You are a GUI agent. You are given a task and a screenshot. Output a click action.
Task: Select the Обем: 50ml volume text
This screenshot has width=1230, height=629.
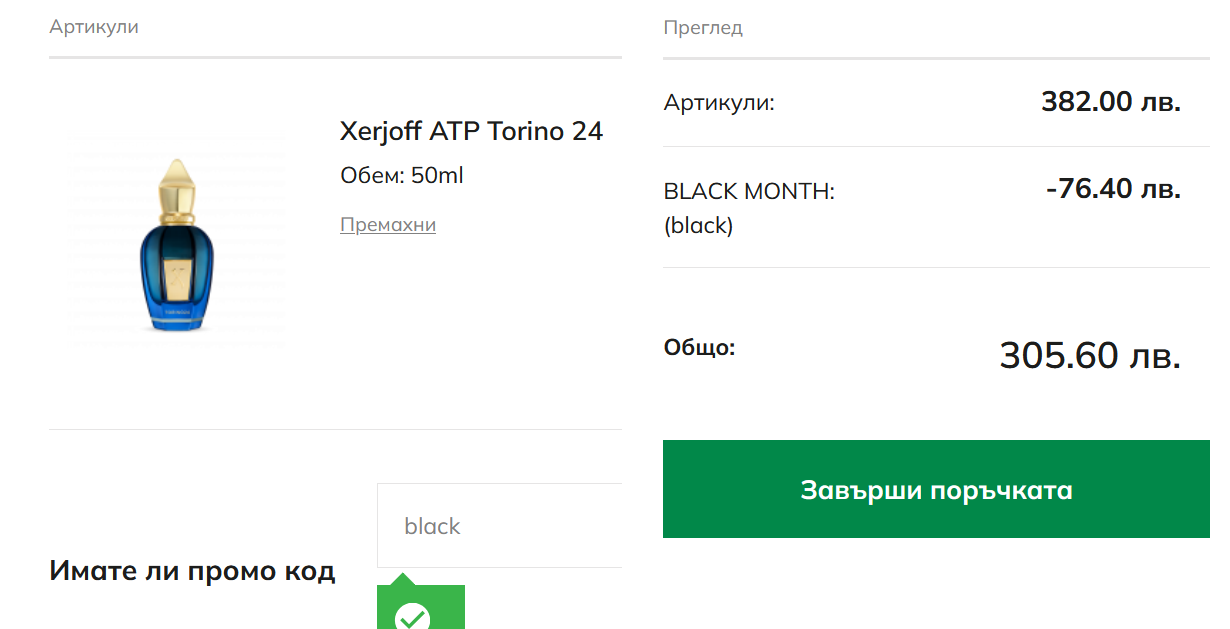pos(402,176)
